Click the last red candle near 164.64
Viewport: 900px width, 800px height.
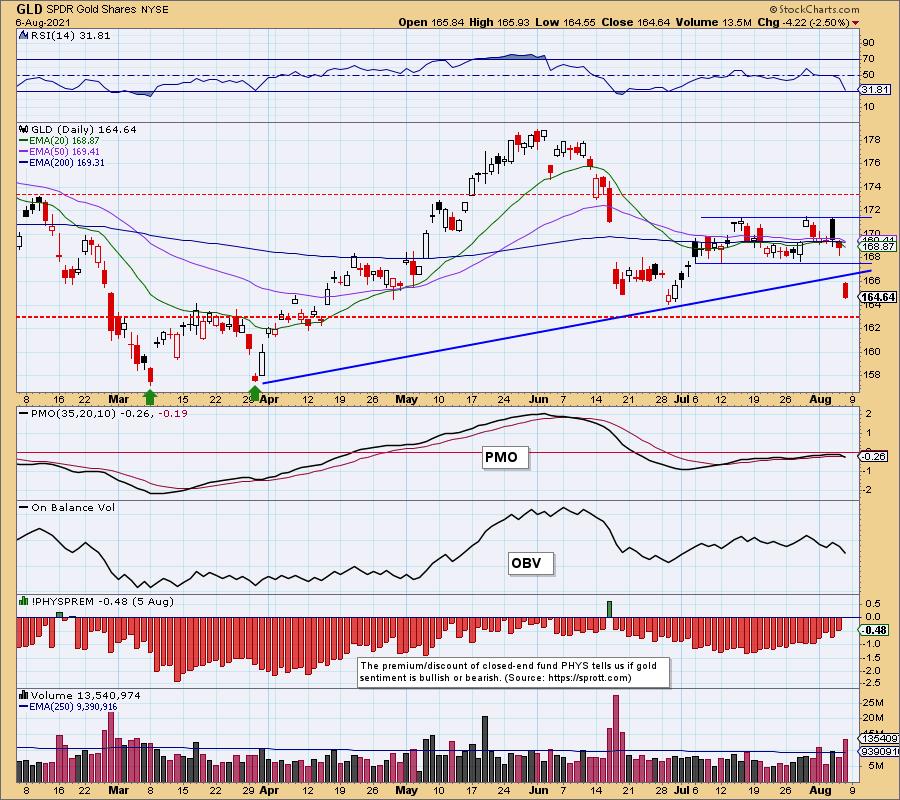coord(845,290)
